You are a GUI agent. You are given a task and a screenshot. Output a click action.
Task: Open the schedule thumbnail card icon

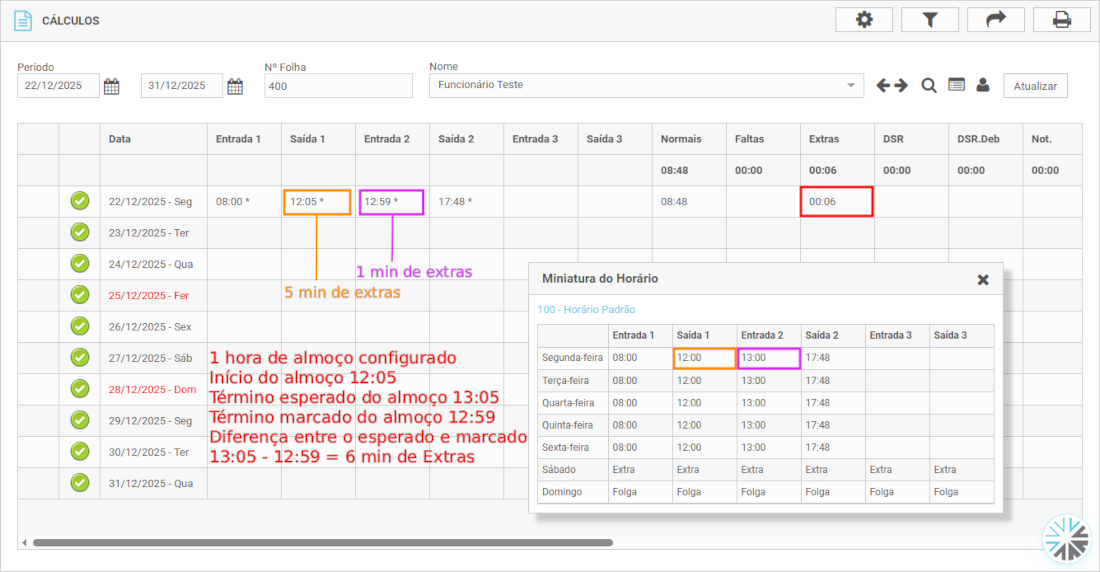coord(957,86)
